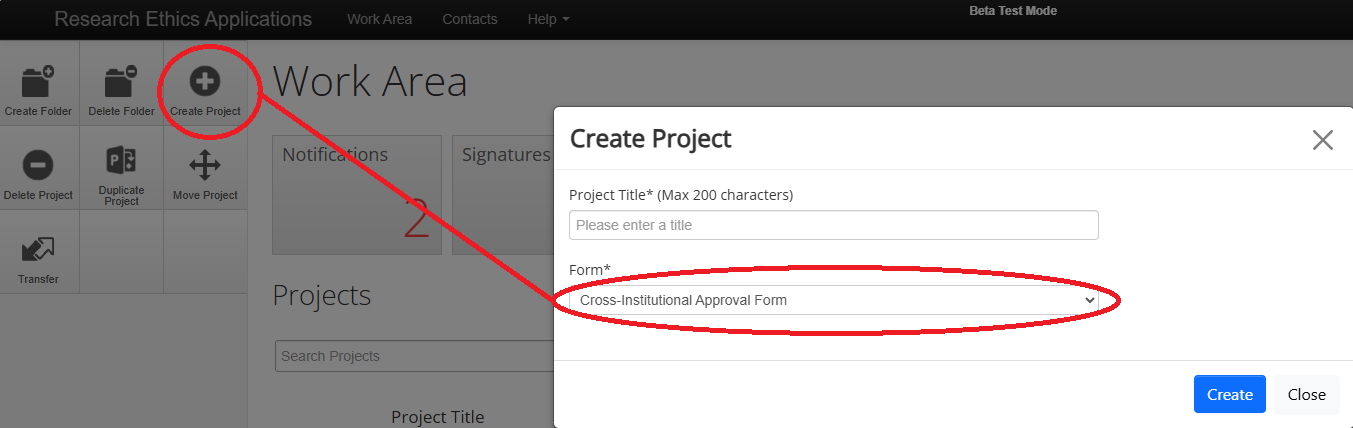Open the Form dropdown selector

pos(833,300)
